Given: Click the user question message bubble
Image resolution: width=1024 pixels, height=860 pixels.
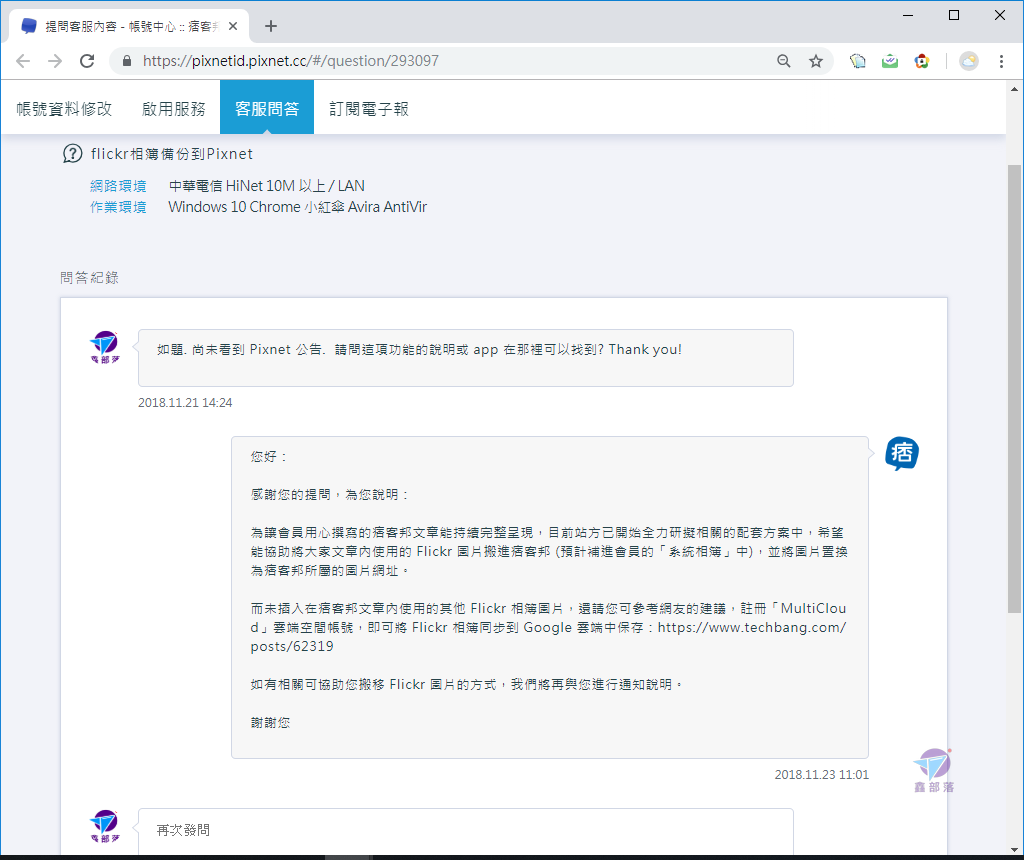Looking at the screenshot, I should click(x=466, y=358).
